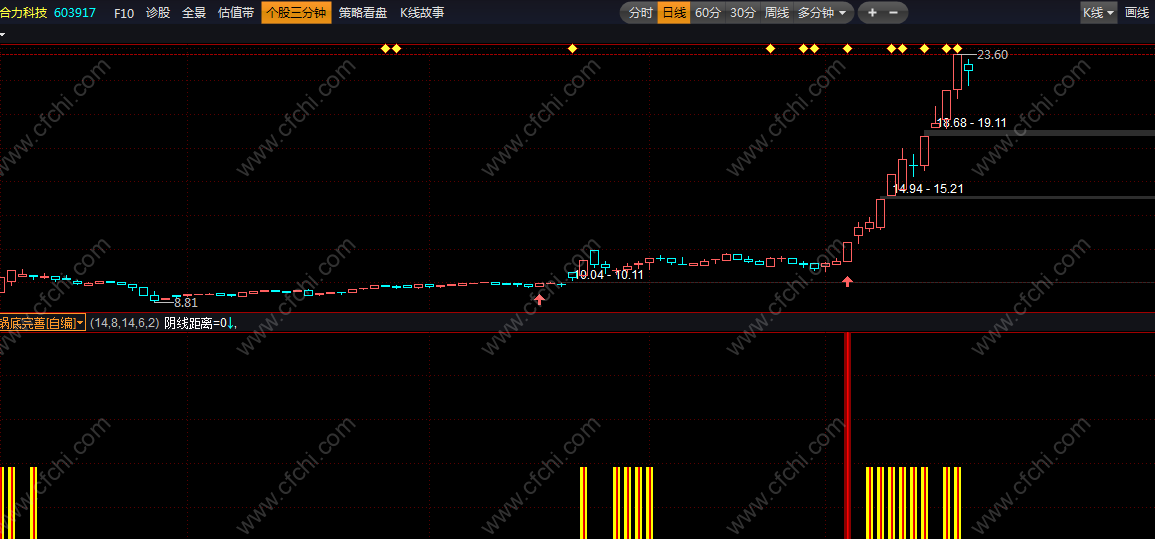1155x539 pixels.
Task: Click the lone diamond marker above the 10.04 candles
Action: coord(572,49)
